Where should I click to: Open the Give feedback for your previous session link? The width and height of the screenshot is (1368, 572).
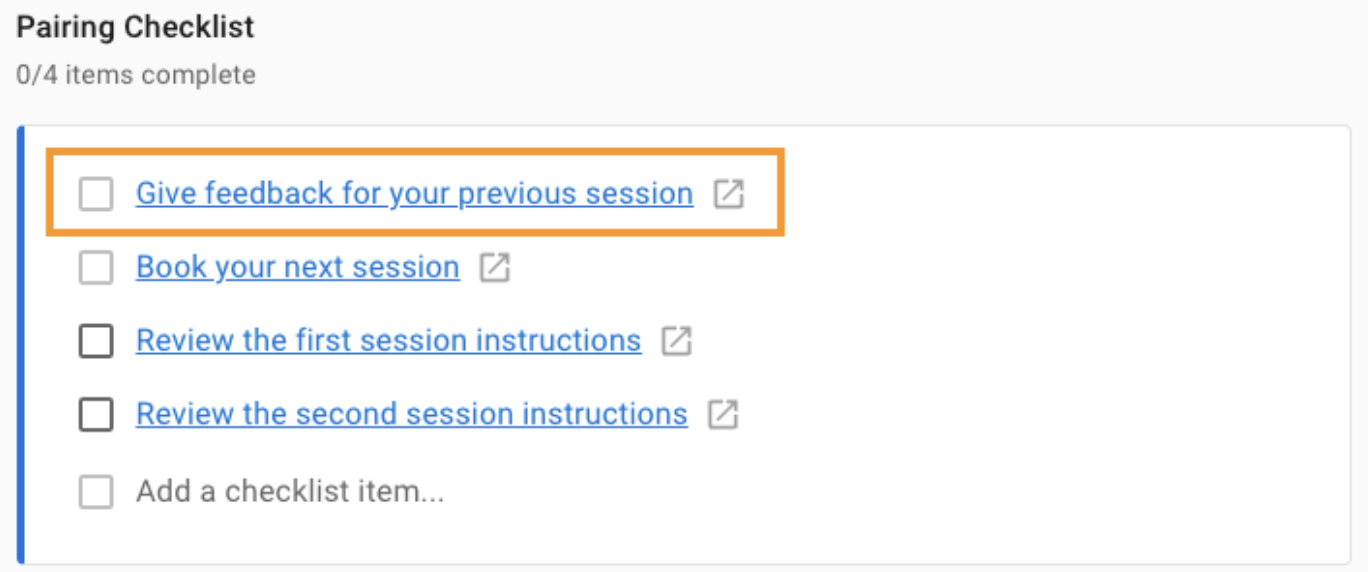point(414,193)
